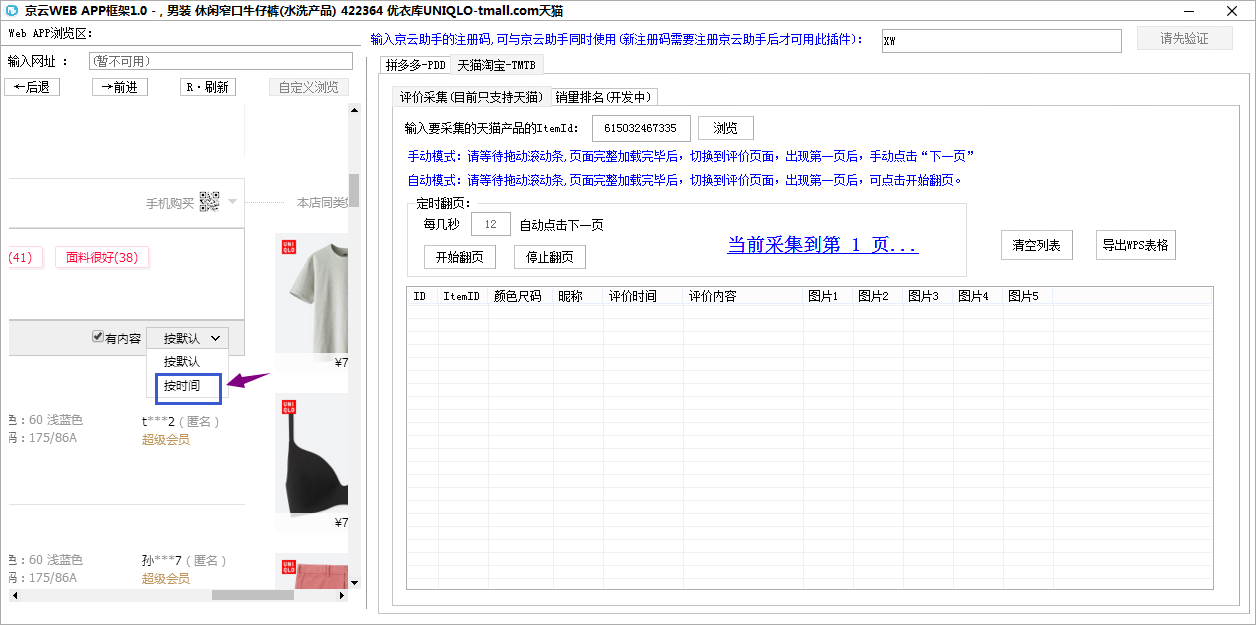Click the scroll-up arrow of browser pane
1256x625 pixels.
(x=354, y=112)
